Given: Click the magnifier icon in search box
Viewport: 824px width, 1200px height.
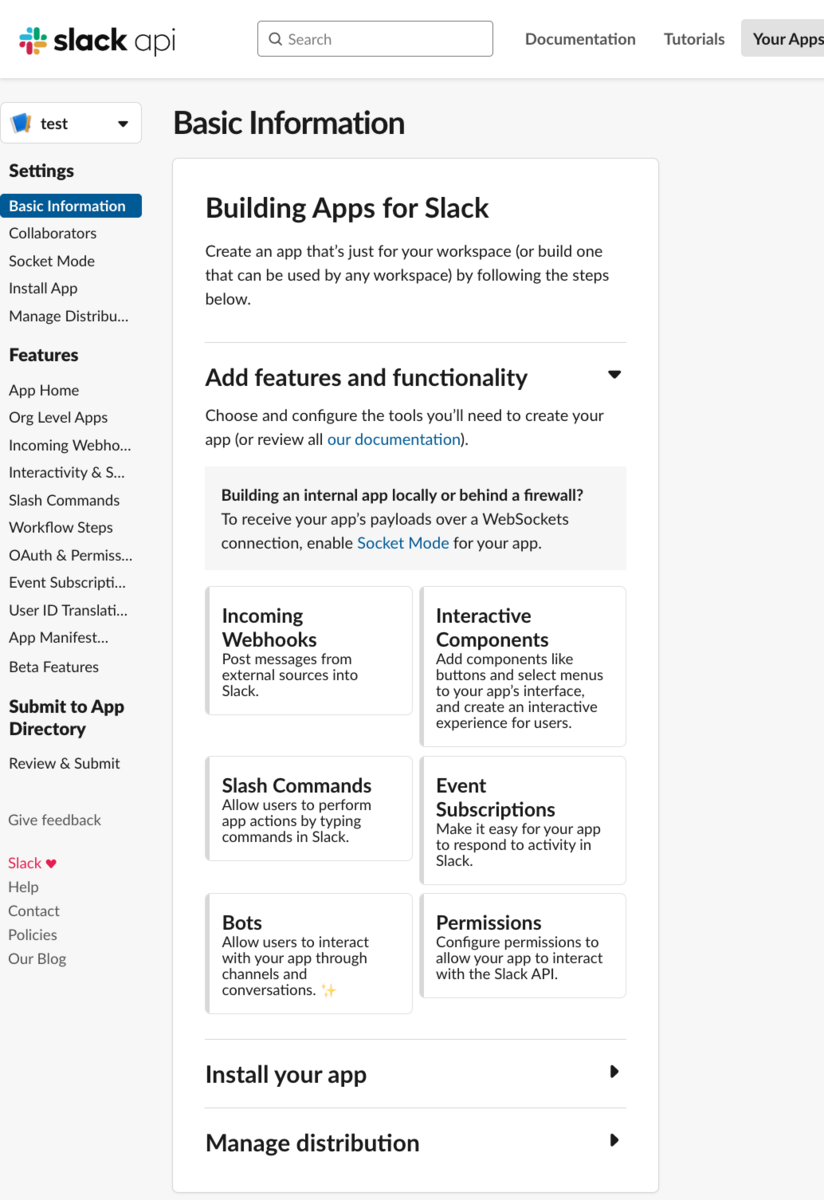Looking at the screenshot, I should click(x=275, y=39).
